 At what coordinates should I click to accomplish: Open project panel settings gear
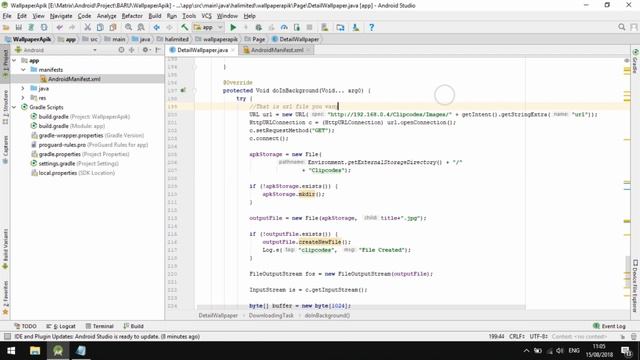point(145,50)
